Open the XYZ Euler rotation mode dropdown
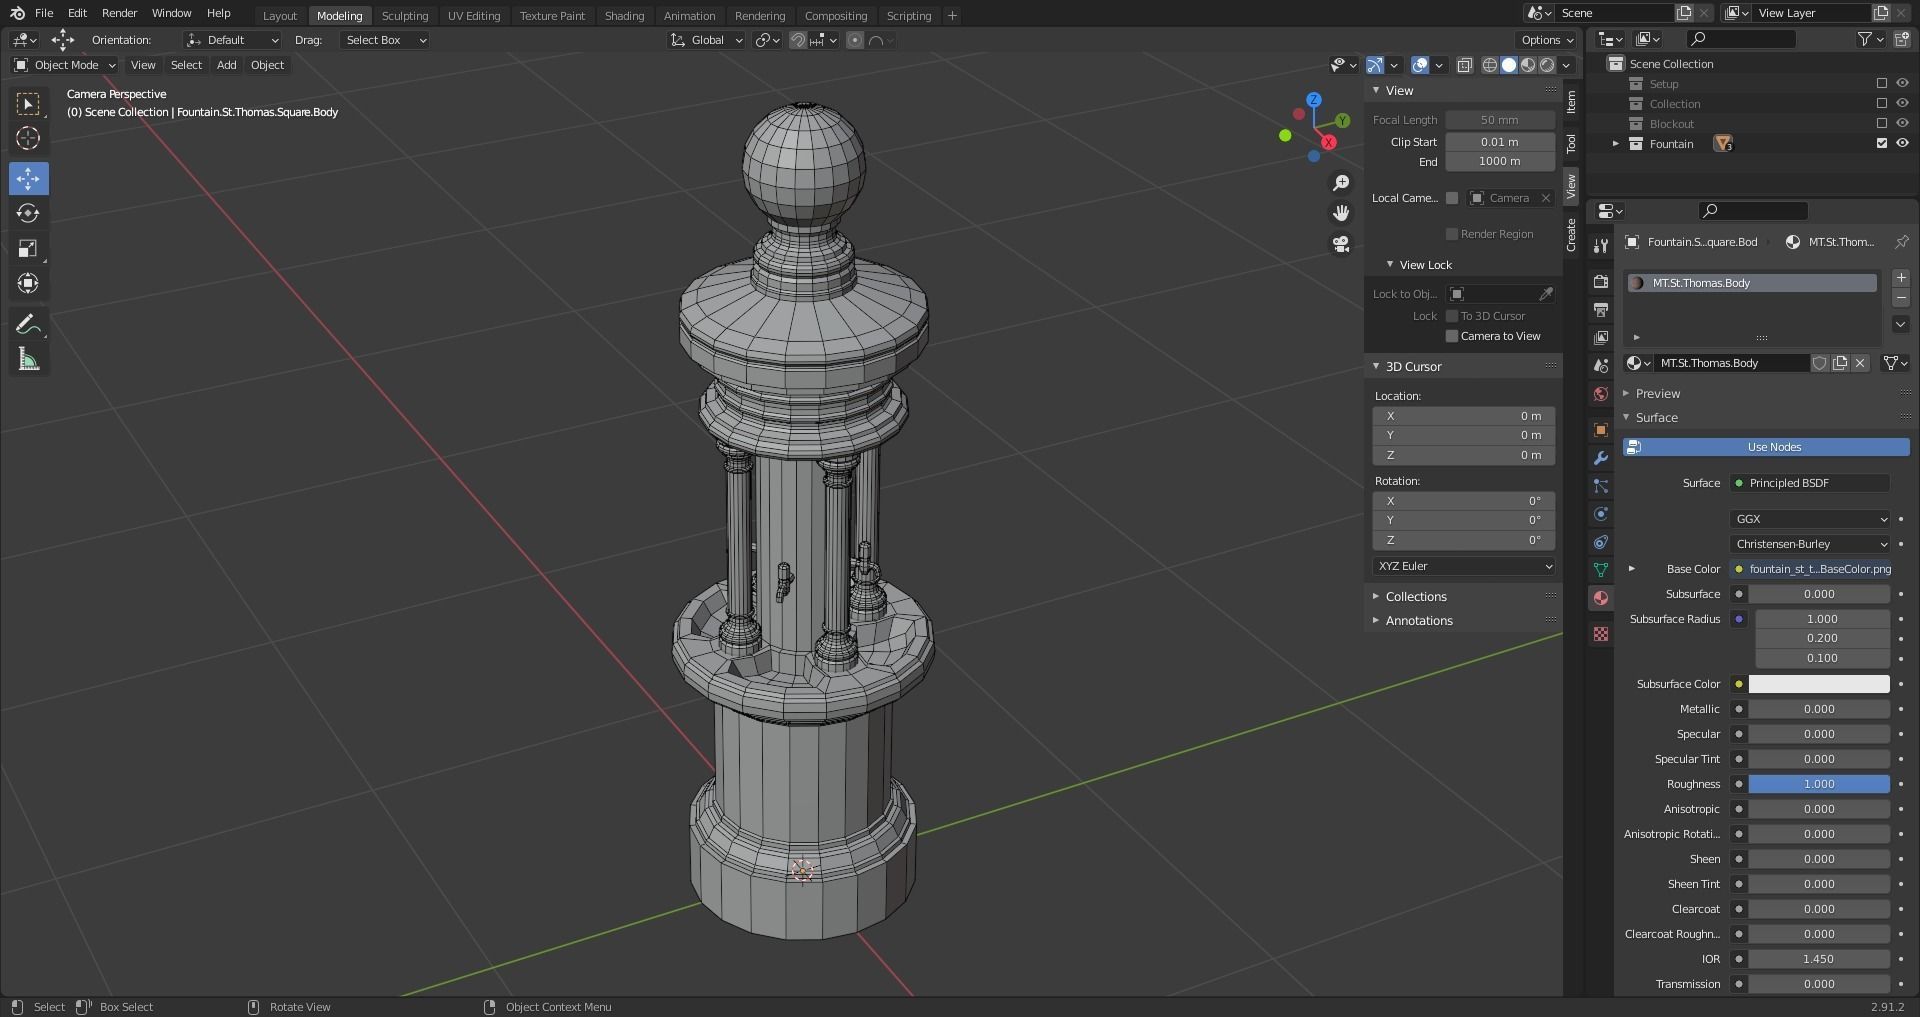The height and width of the screenshot is (1017, 1920). point(1464,566)
